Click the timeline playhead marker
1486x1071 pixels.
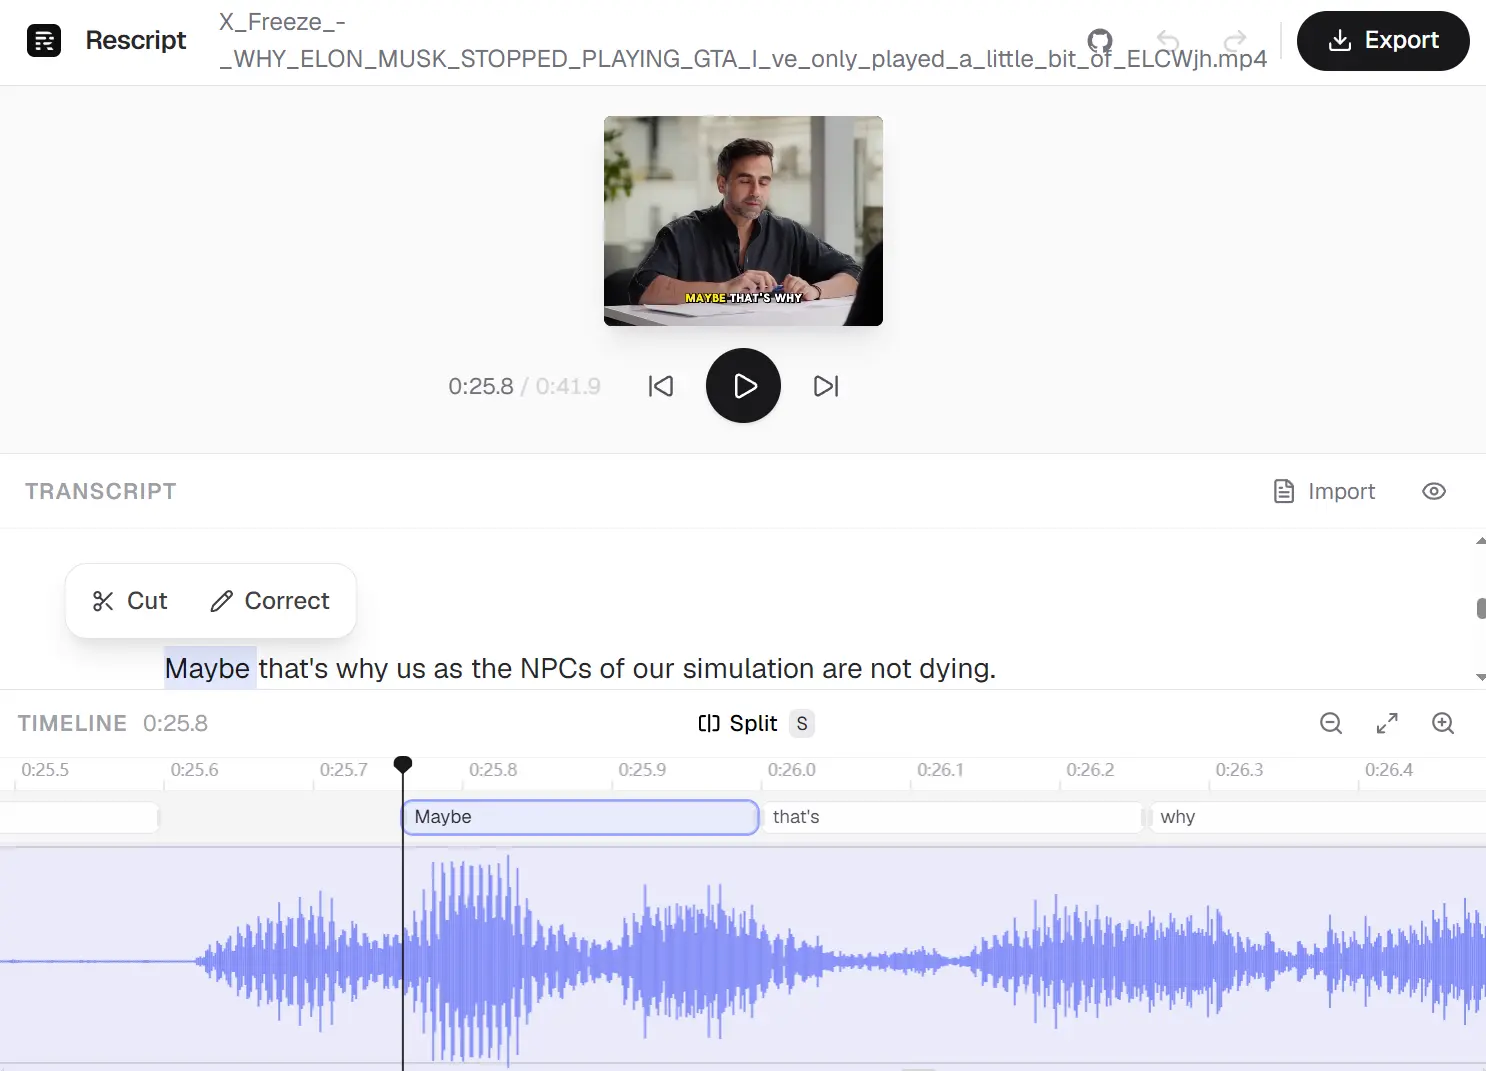[403, 765]
